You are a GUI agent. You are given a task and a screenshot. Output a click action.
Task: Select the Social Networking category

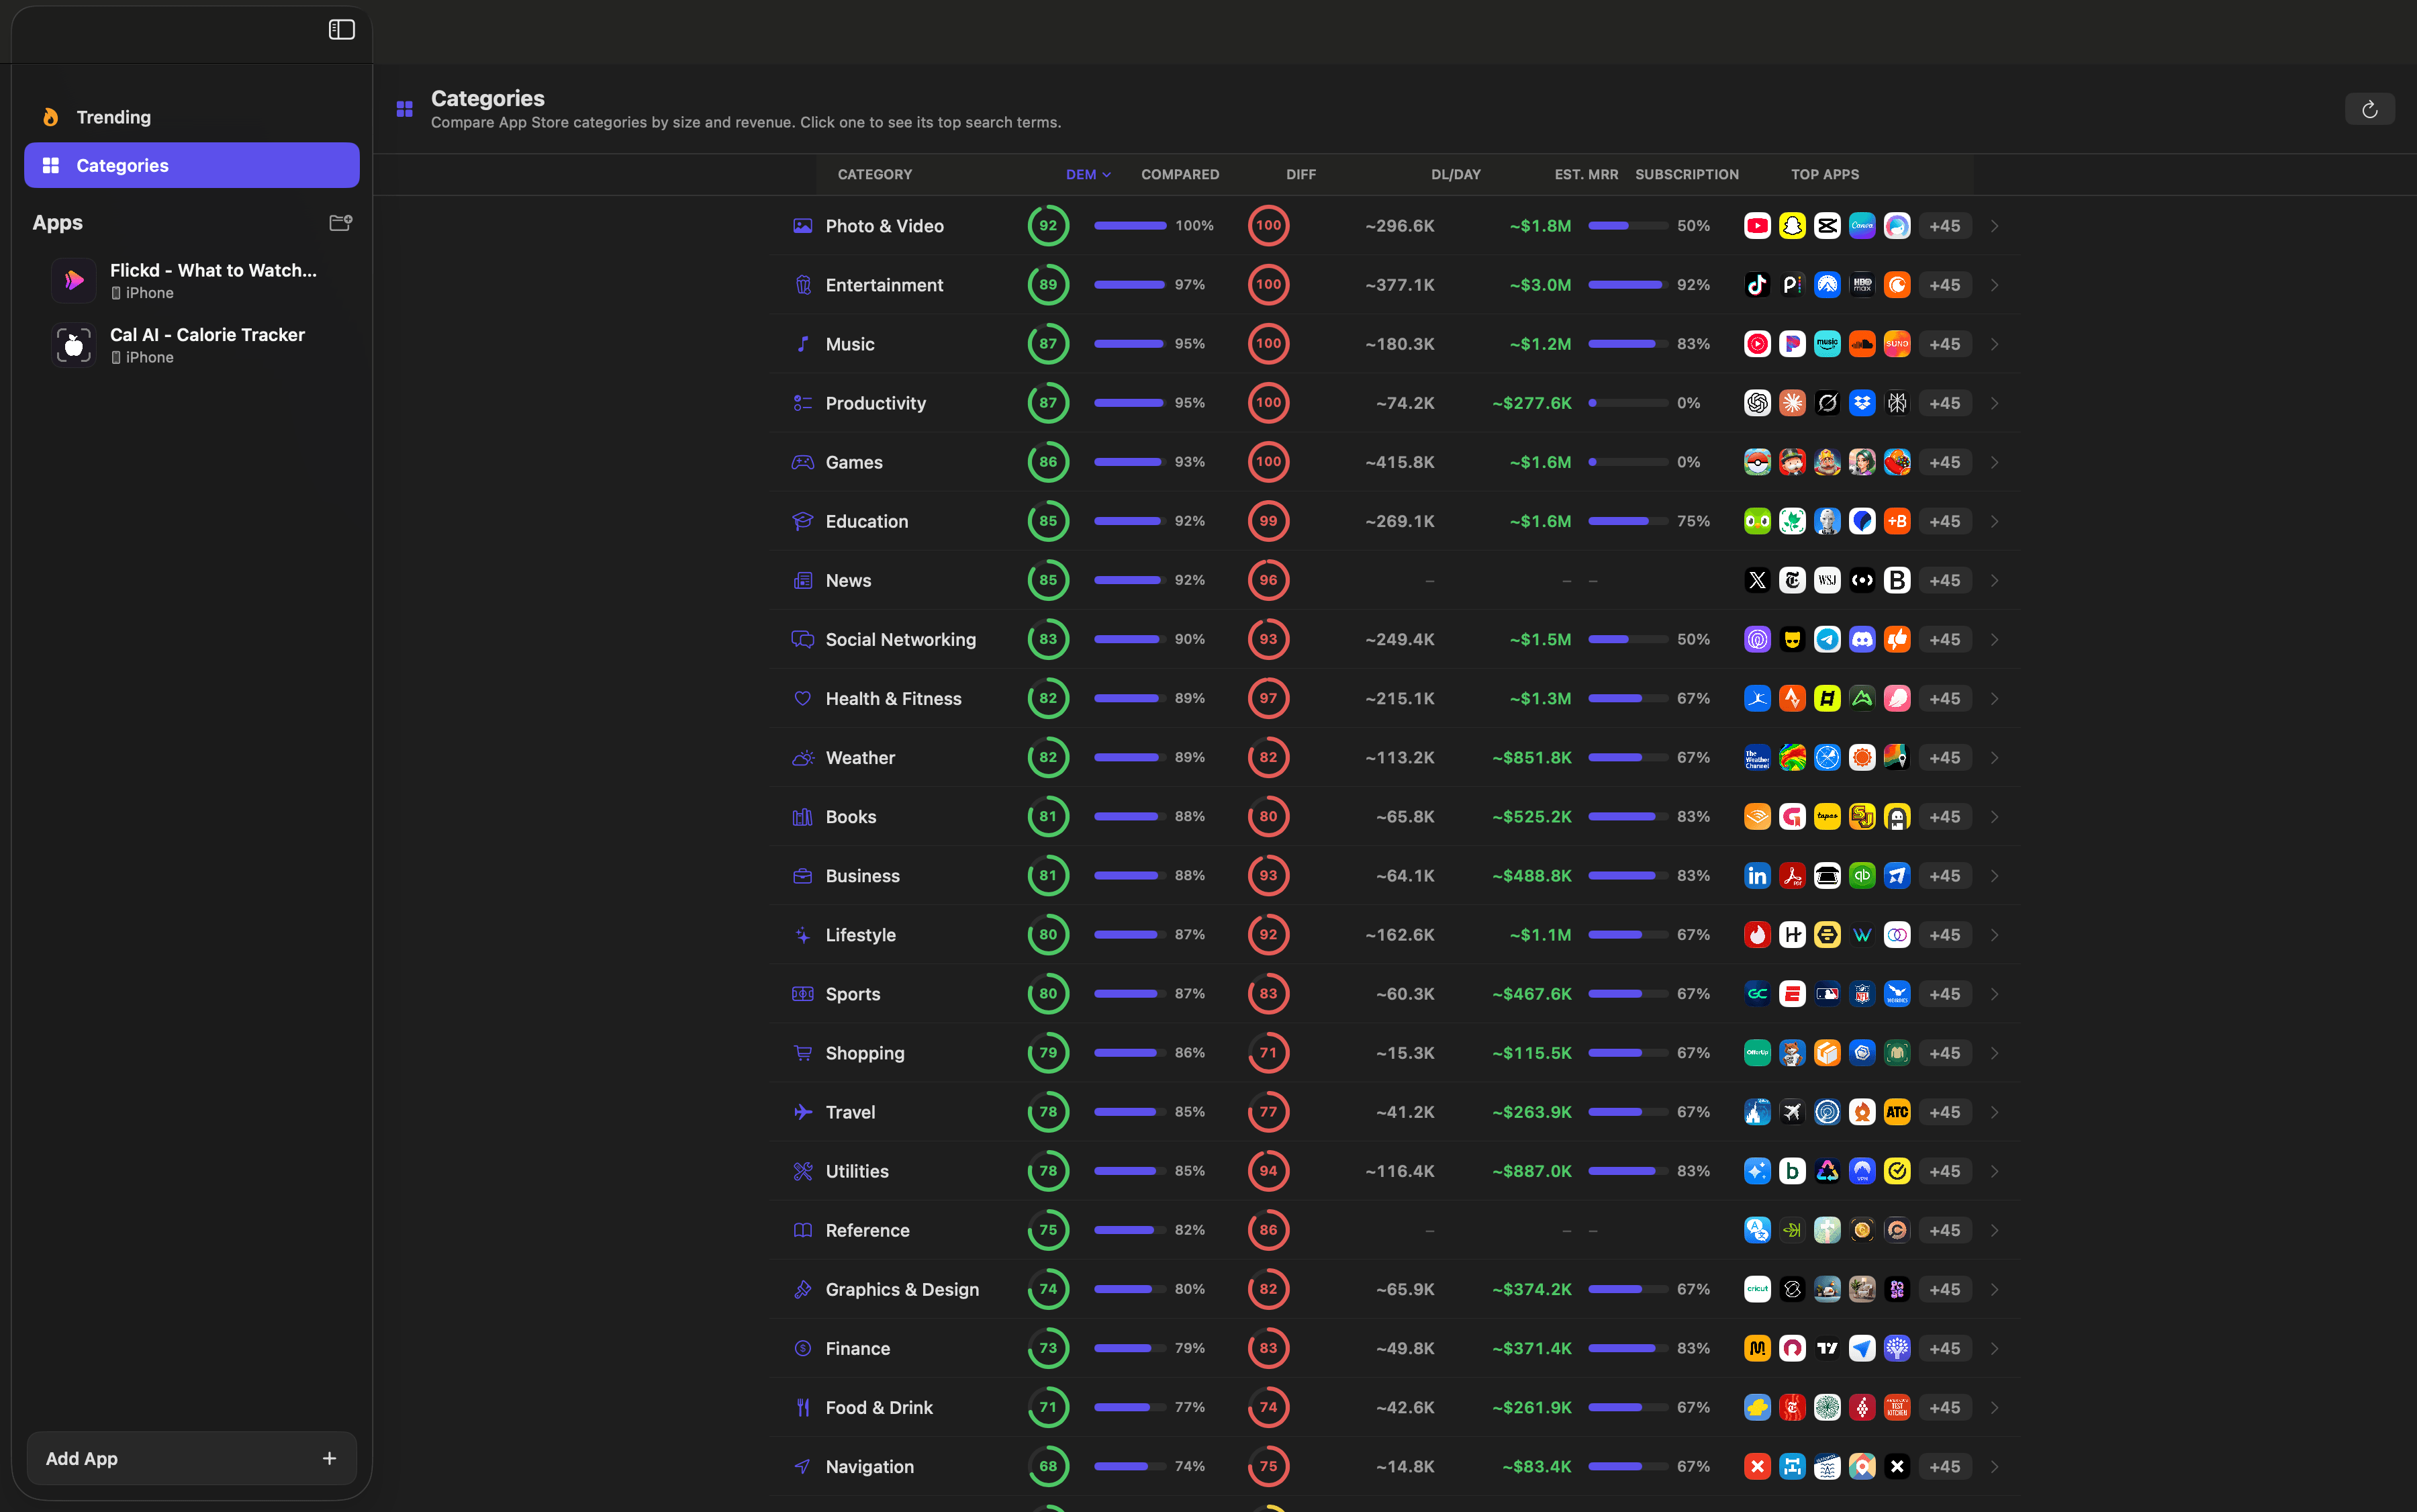pos(1394,639)
